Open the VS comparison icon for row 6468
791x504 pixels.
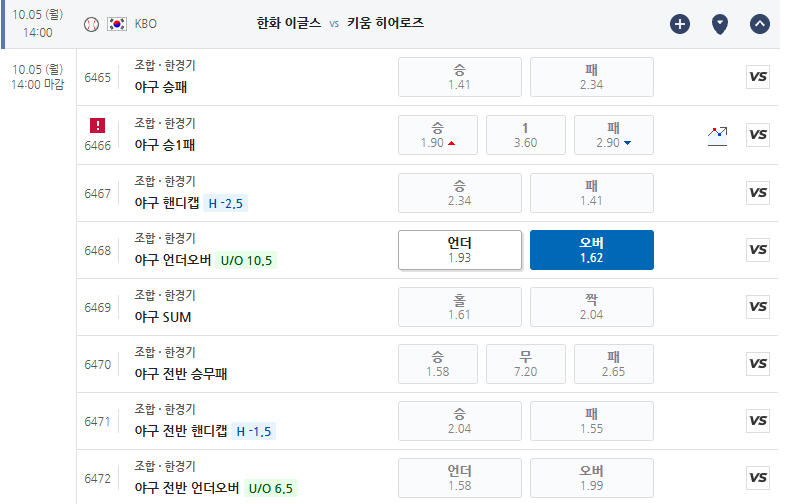pos(758,250)
